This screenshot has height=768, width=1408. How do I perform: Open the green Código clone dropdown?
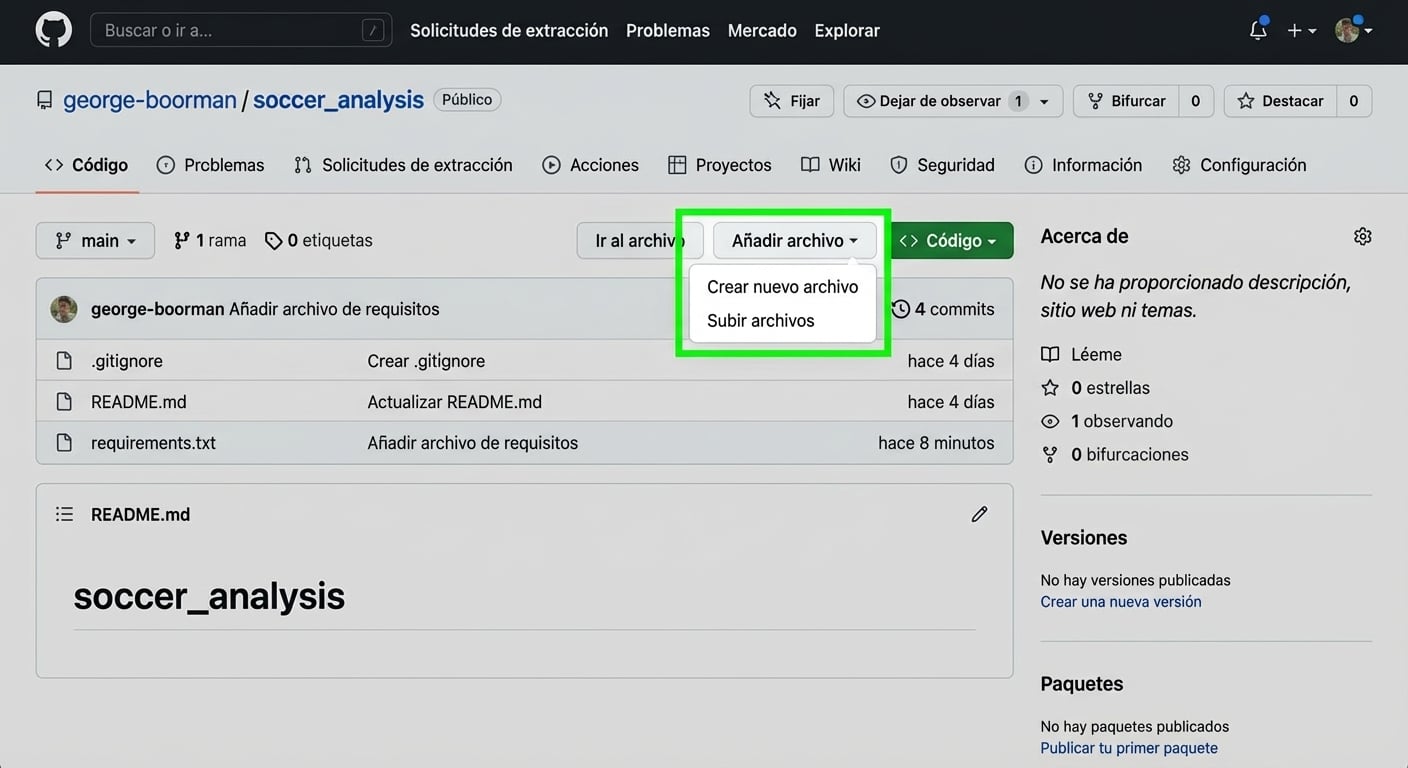coord(948,241)
